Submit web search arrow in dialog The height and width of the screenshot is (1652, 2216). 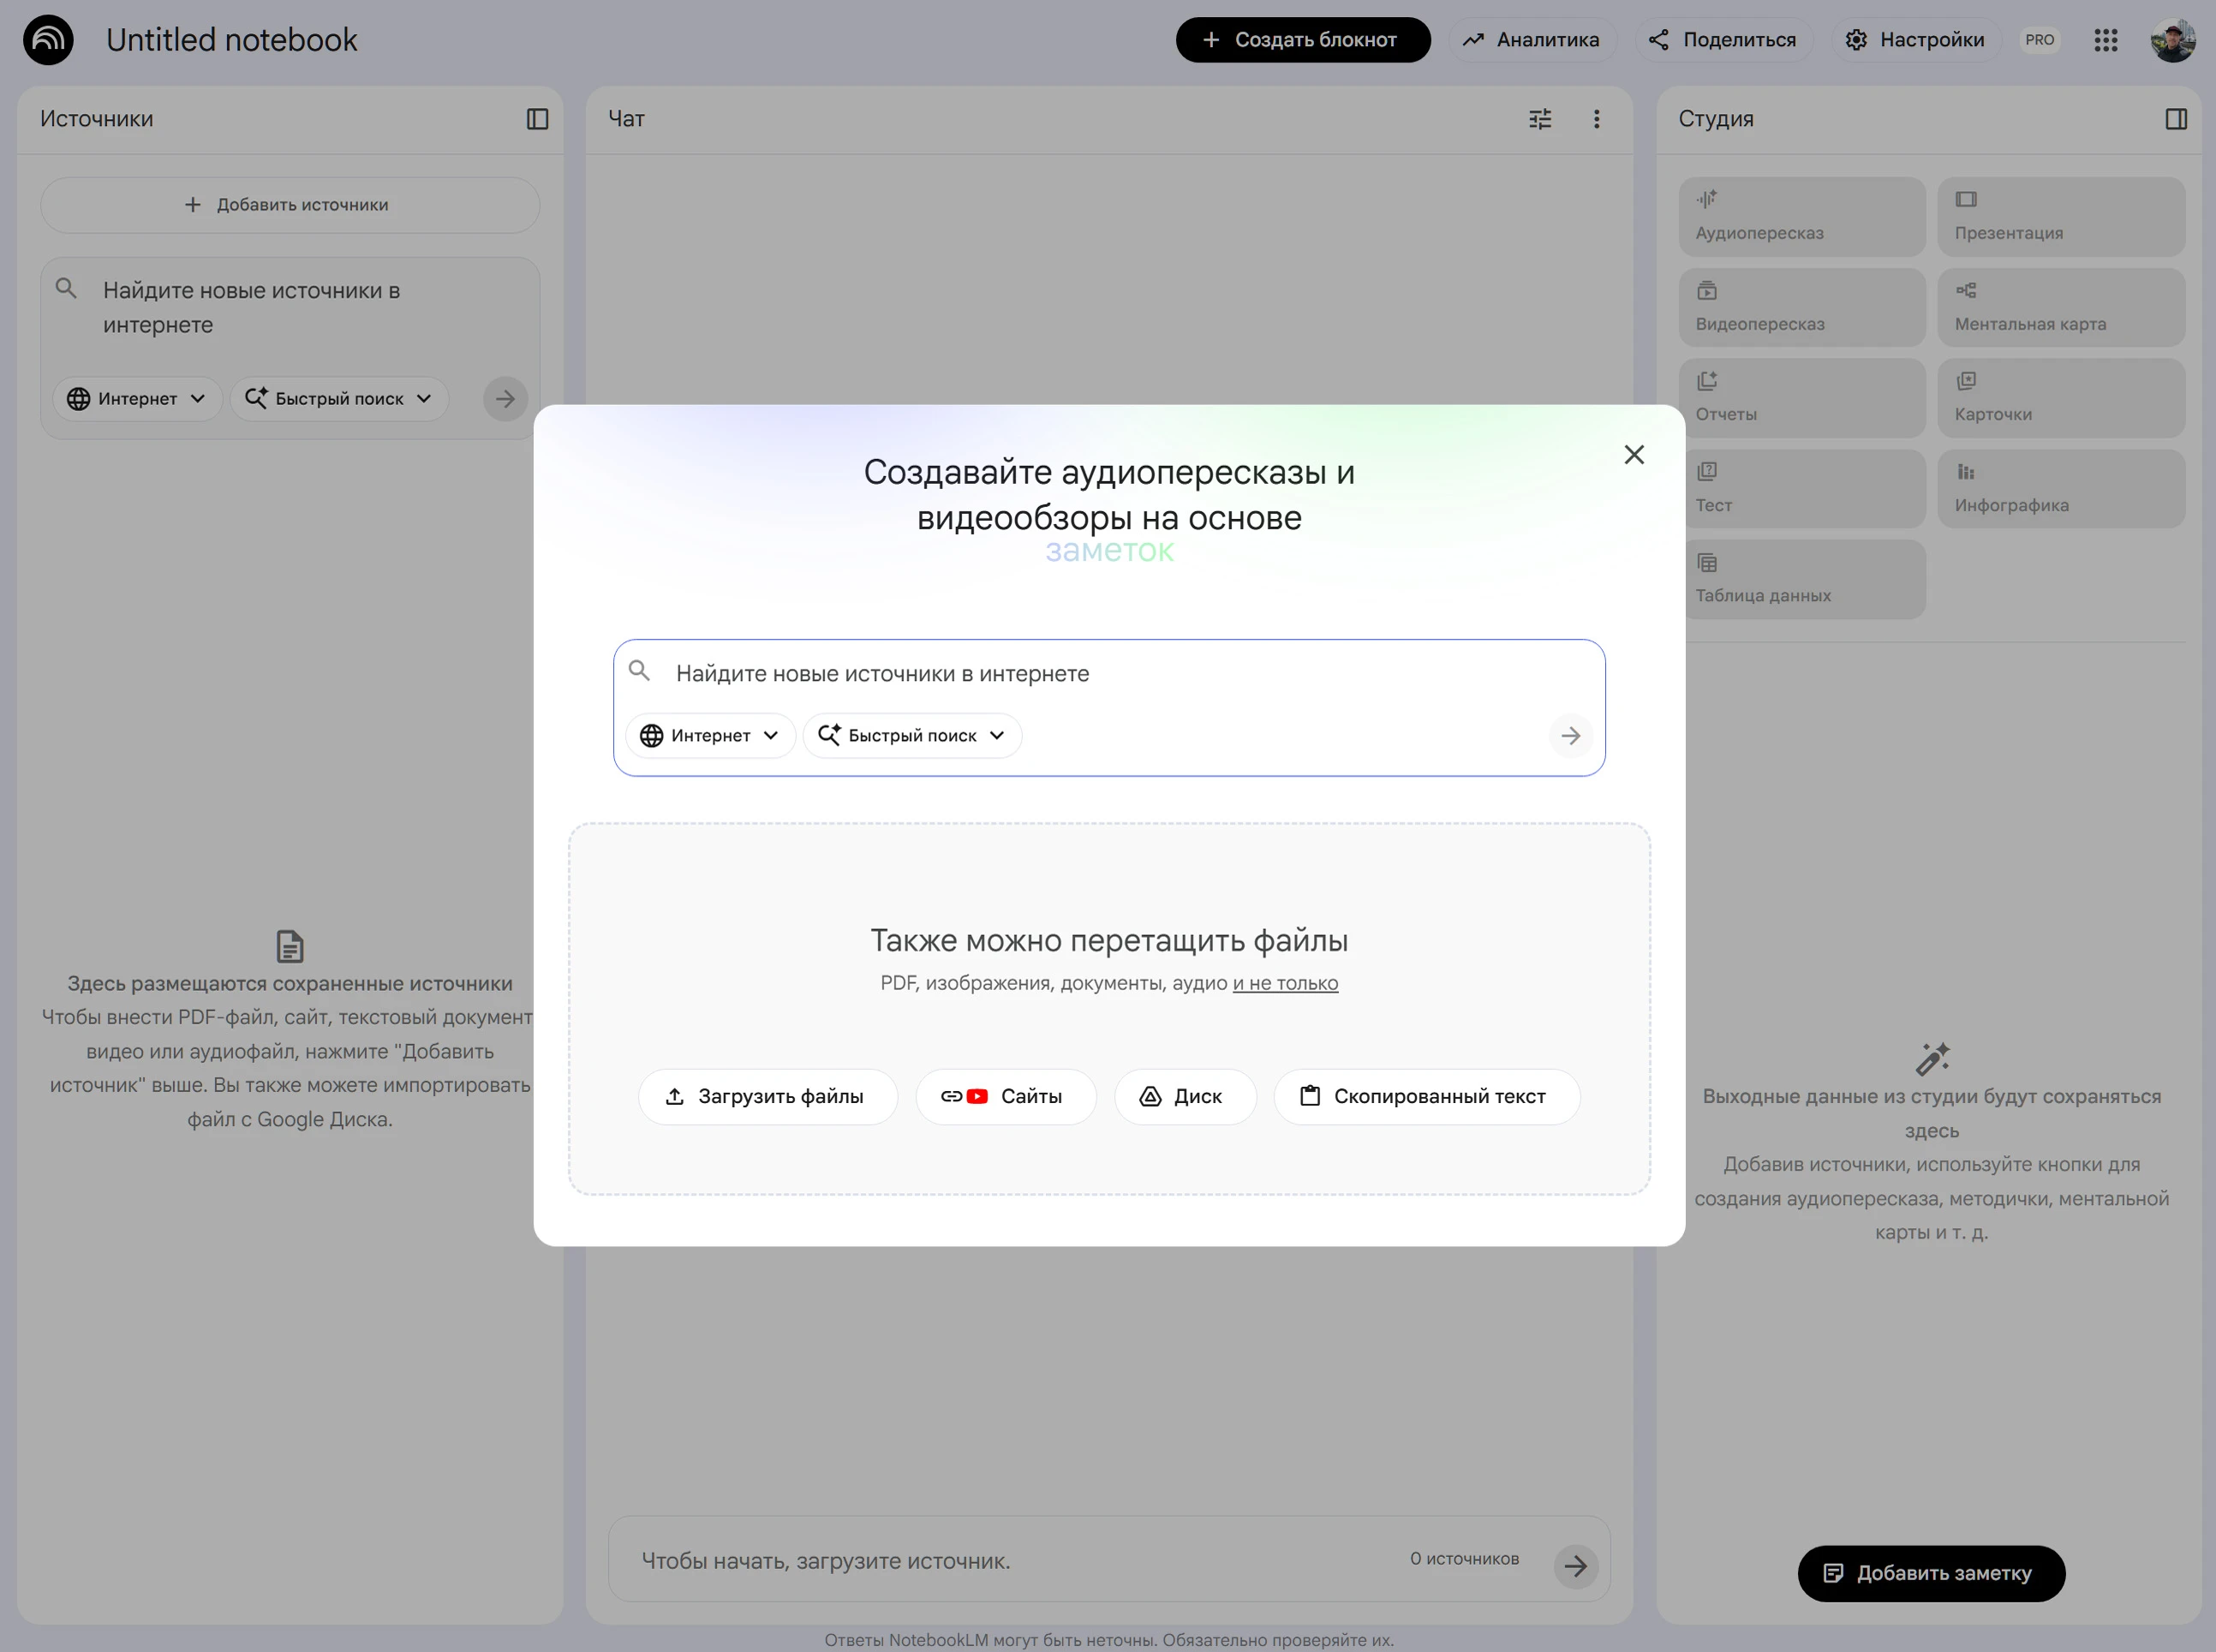[x=1570, y=736]
